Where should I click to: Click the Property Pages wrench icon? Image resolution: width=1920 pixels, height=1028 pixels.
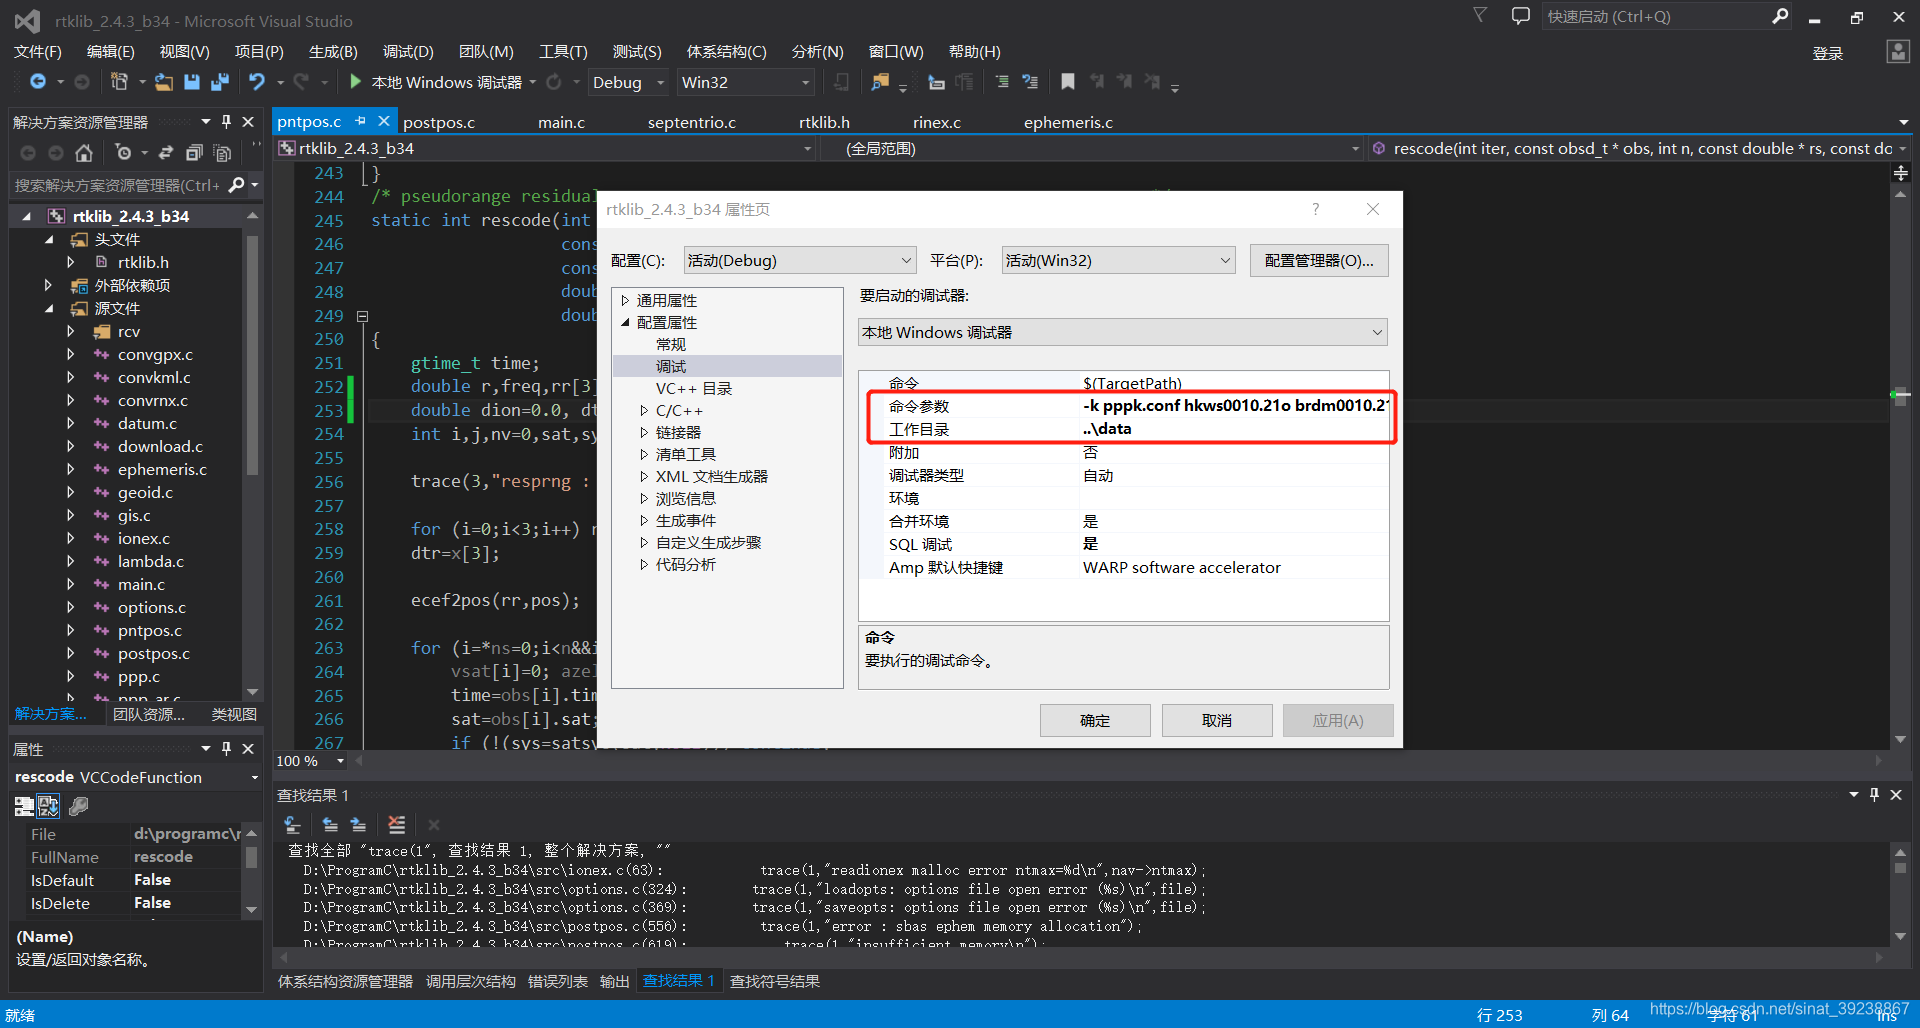(x=79, y=806)
